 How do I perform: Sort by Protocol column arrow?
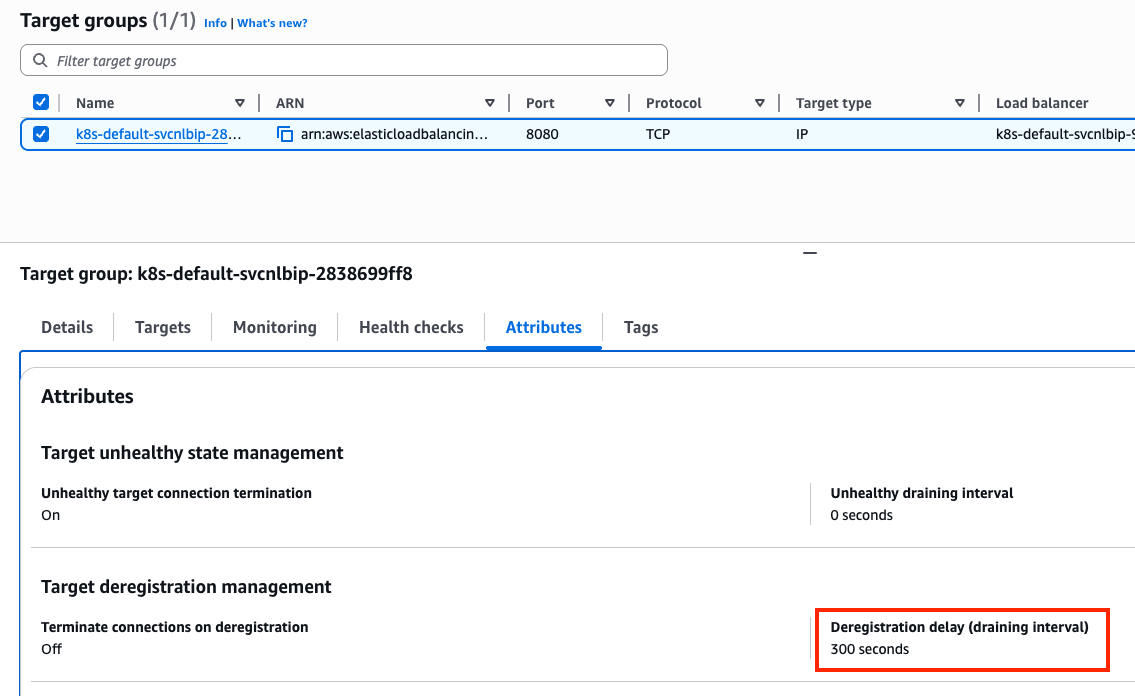pos(760,103)
